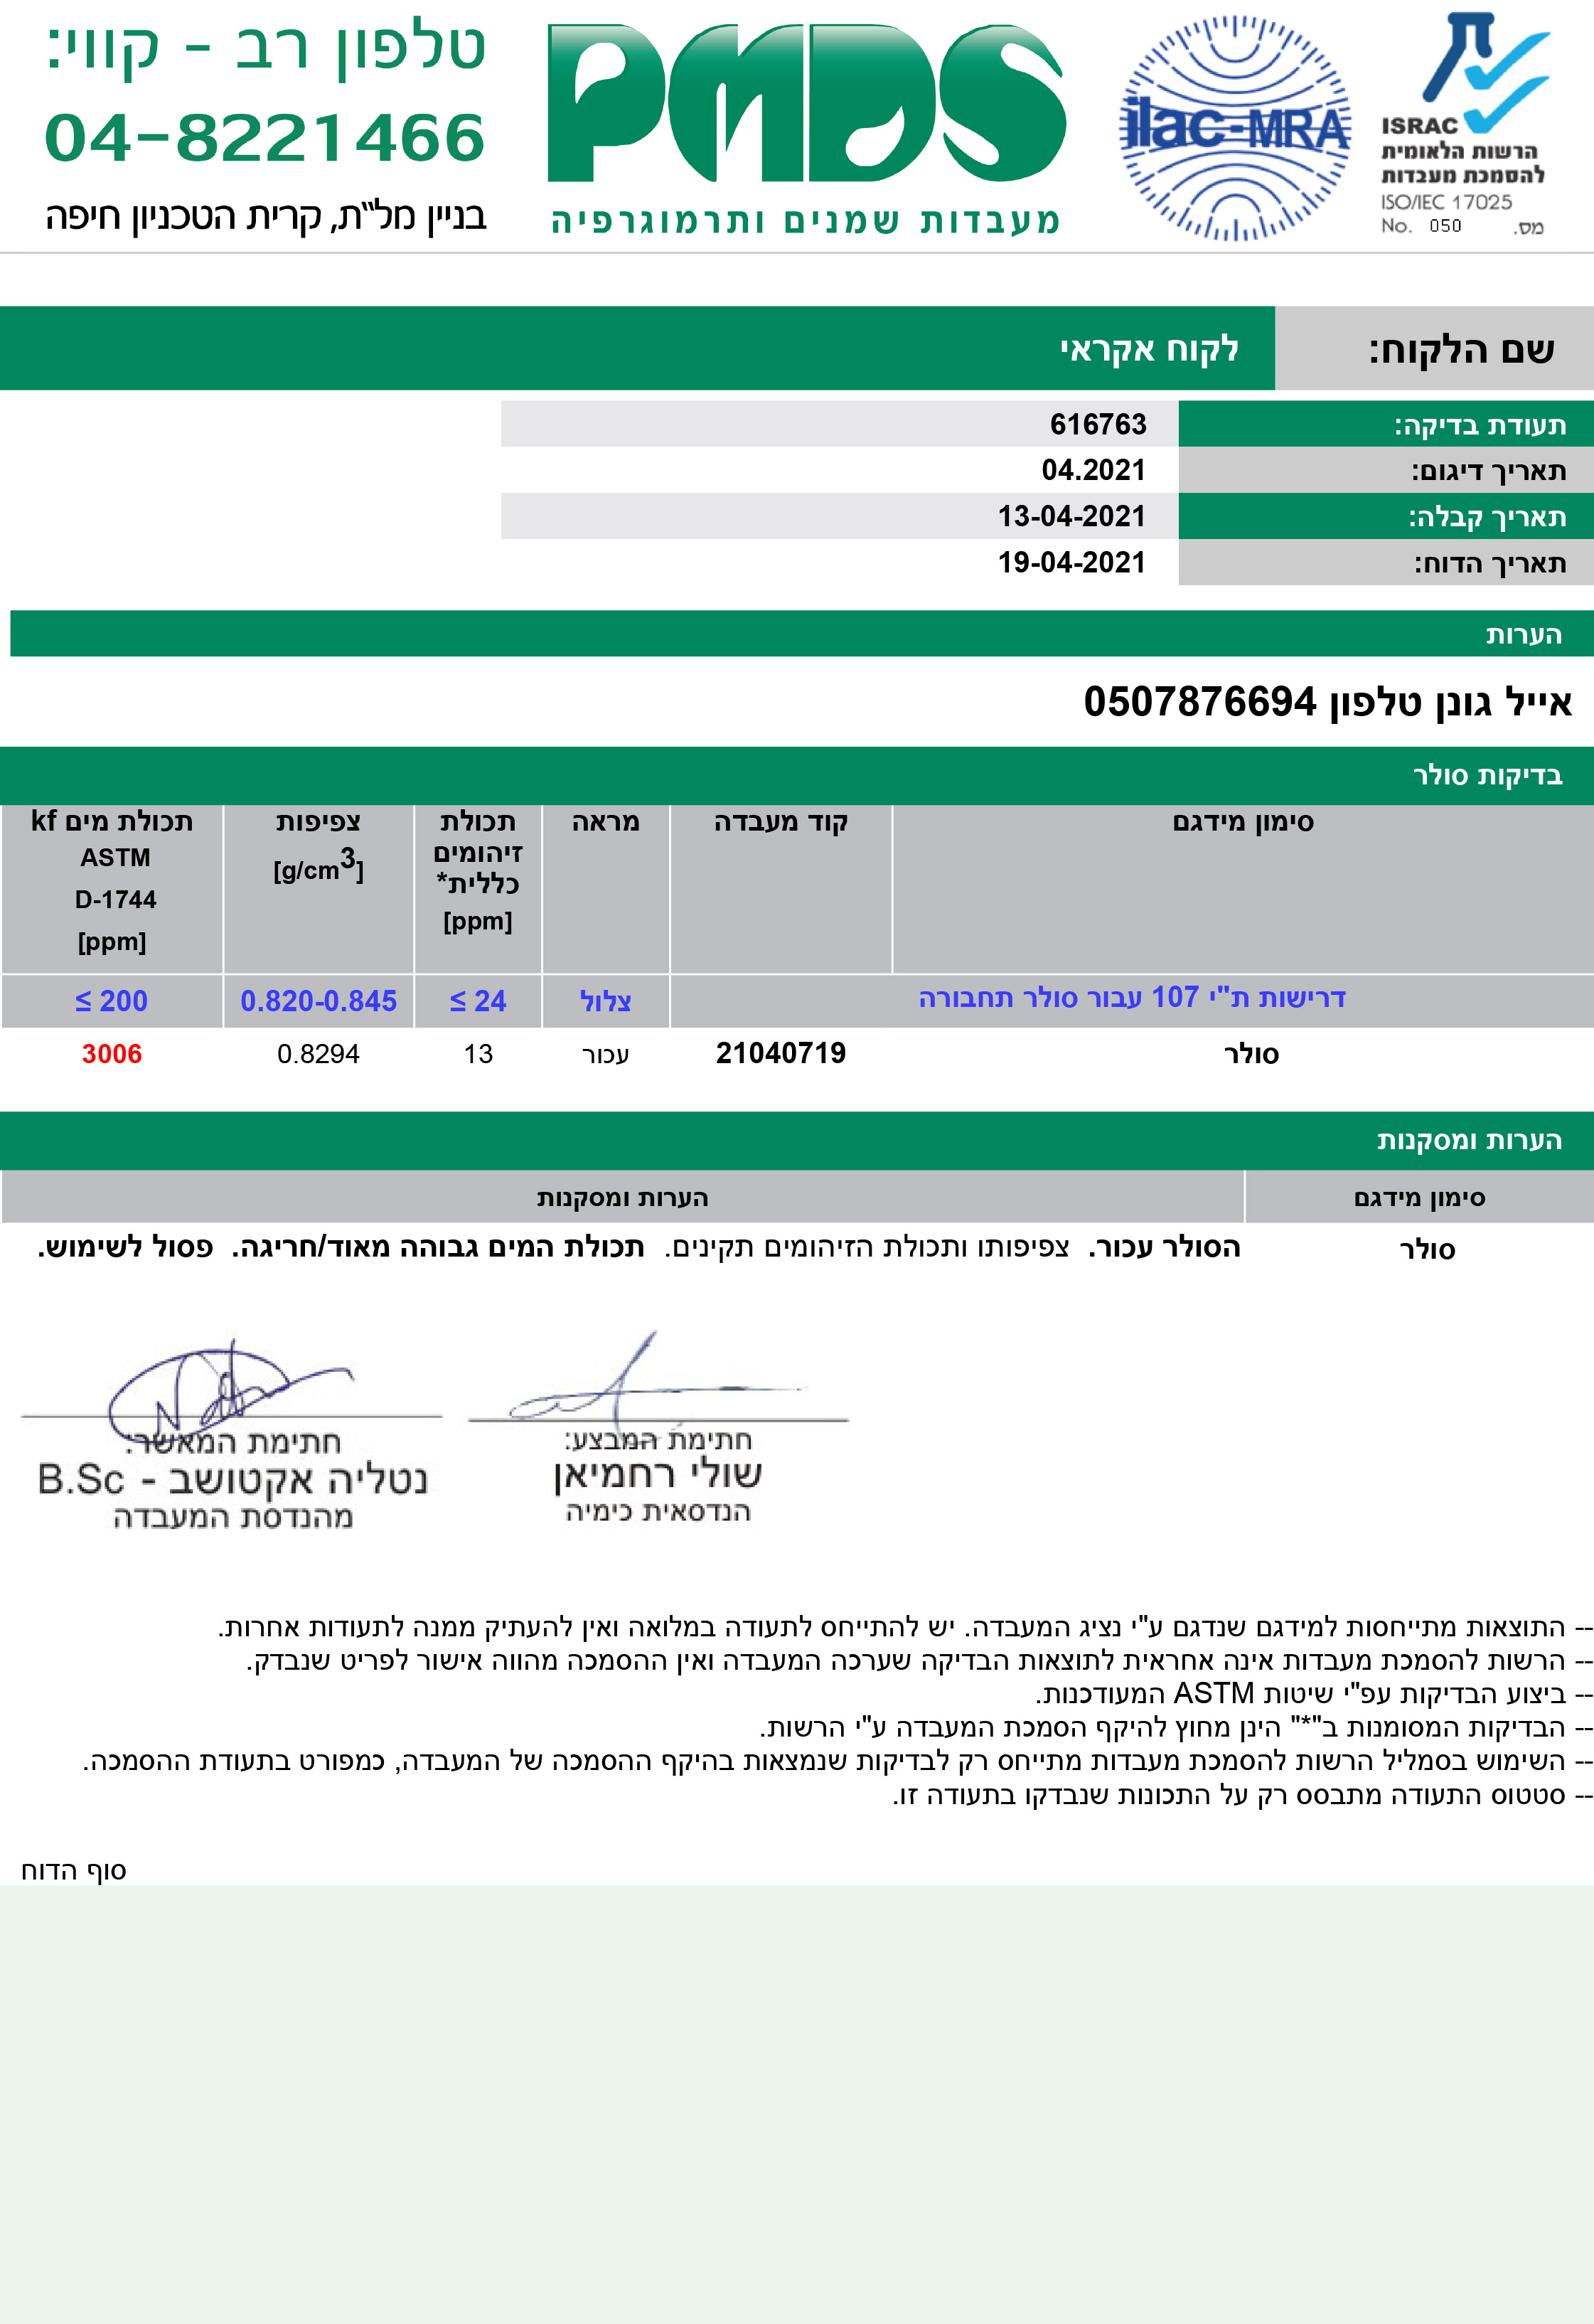Click the receipt date 13-04-2021
This screenshot has width=1594, height=2324.
[1071, 516]
